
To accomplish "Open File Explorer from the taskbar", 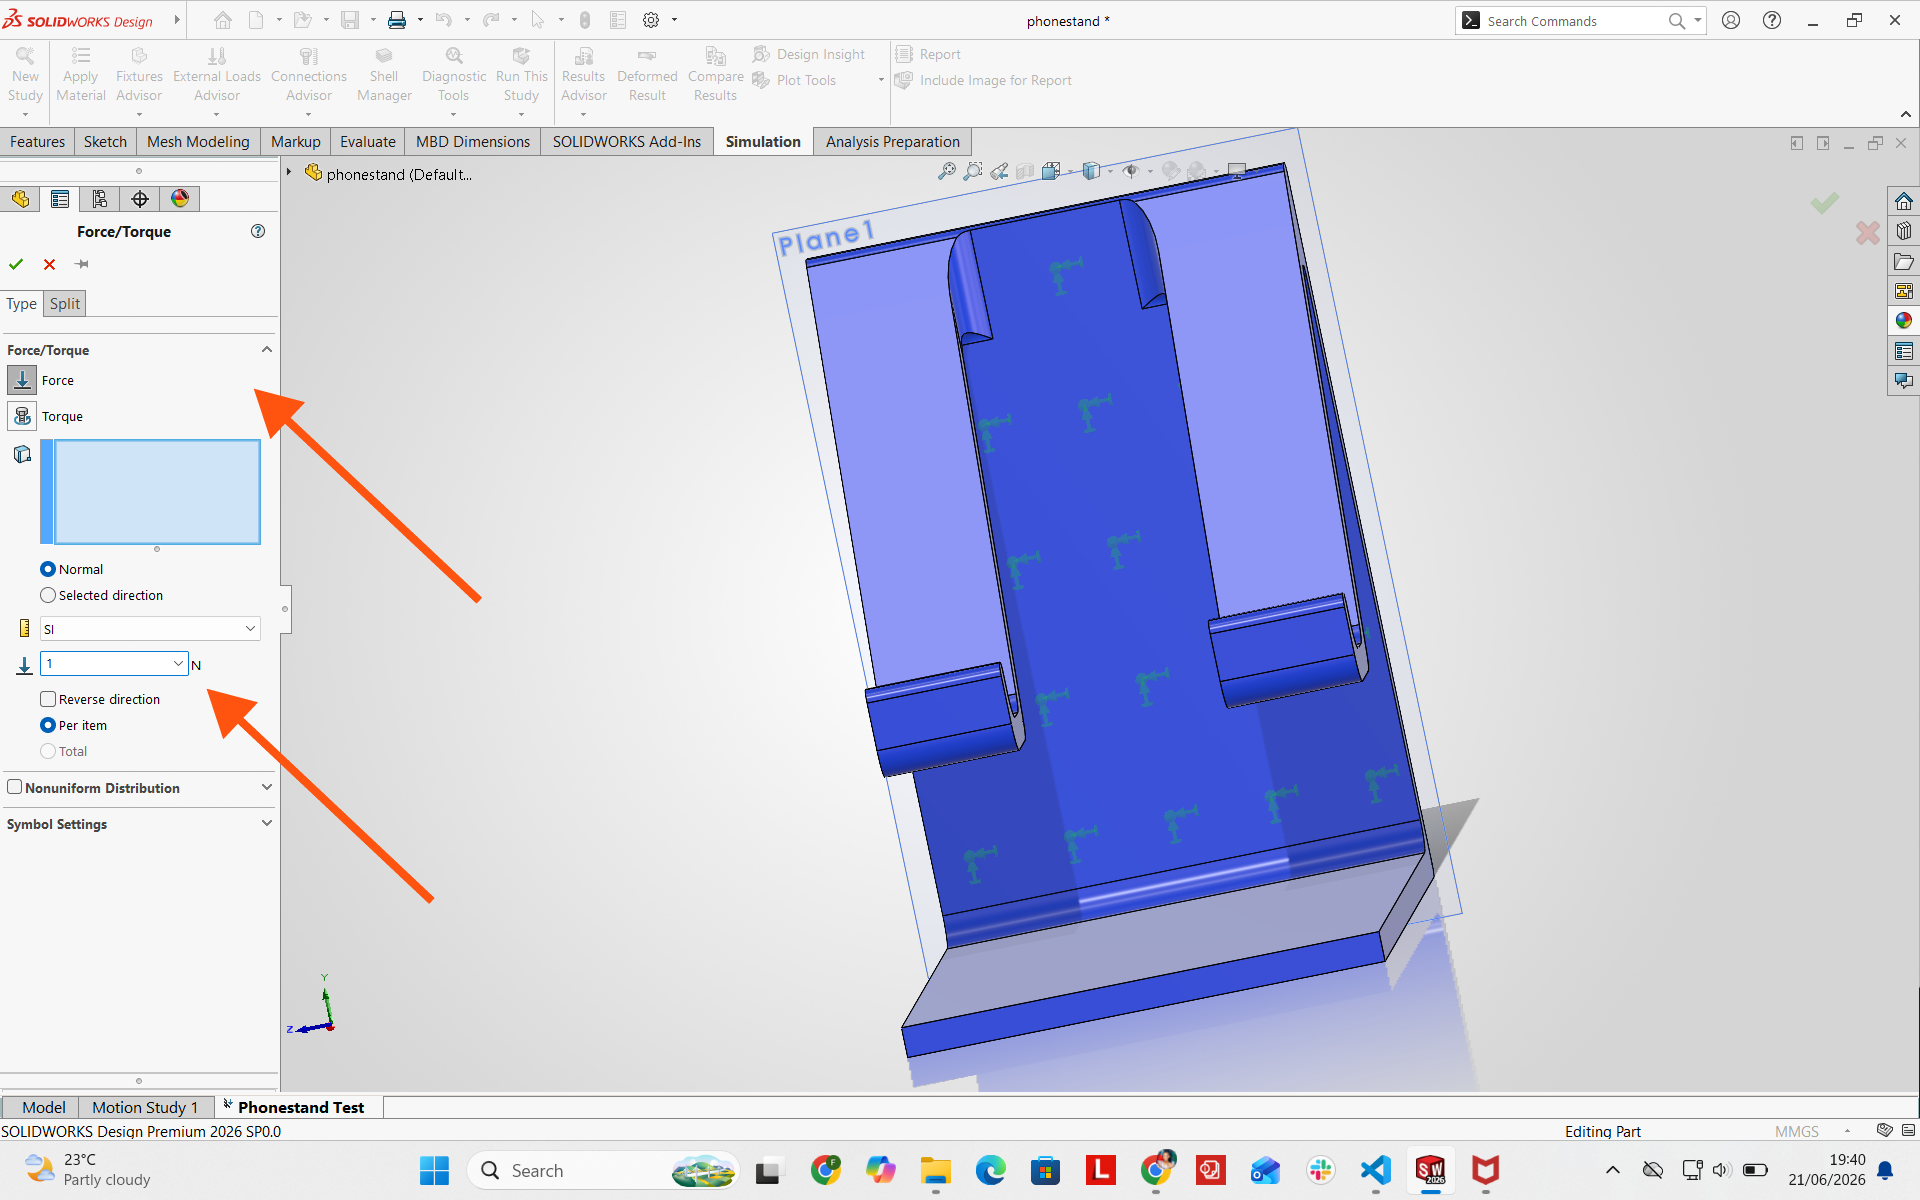I will click(936, 1170).
